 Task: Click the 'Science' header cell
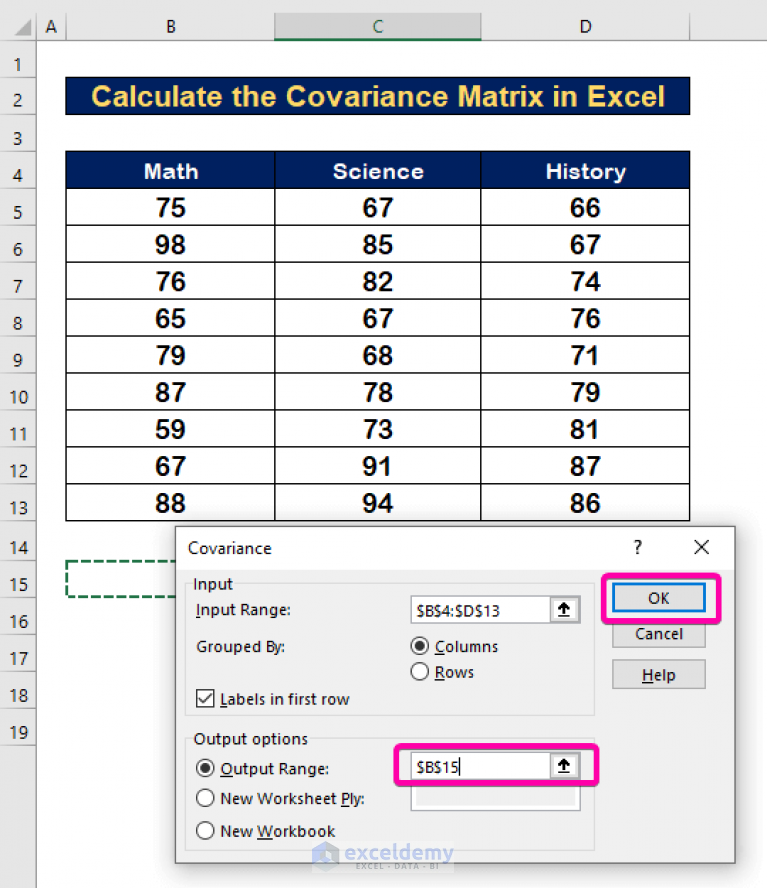click(378, 170)
